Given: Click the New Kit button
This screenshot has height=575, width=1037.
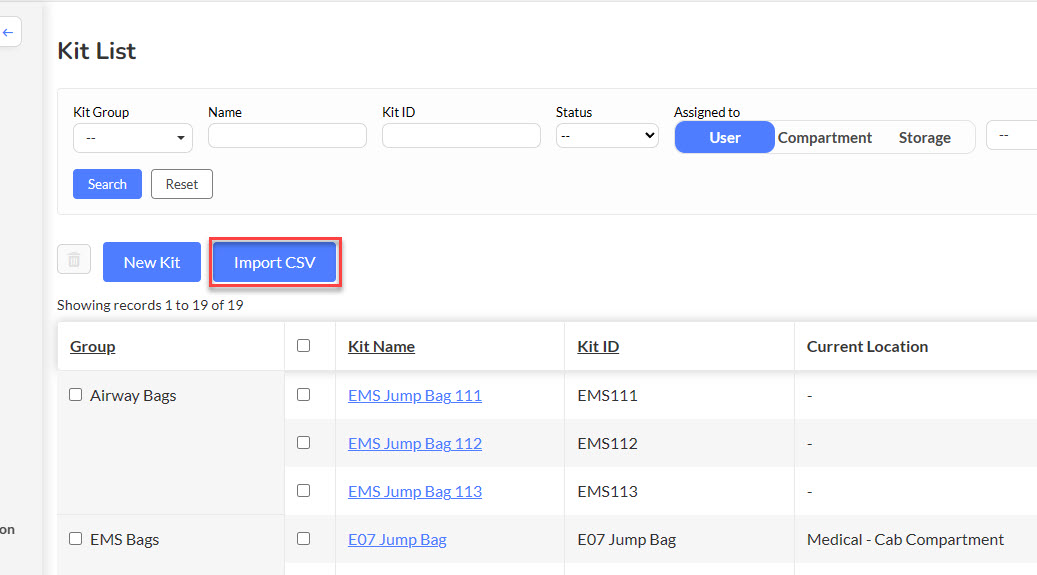Looking at the screenshot, I should pyautogui.click(x=151, y=262).
